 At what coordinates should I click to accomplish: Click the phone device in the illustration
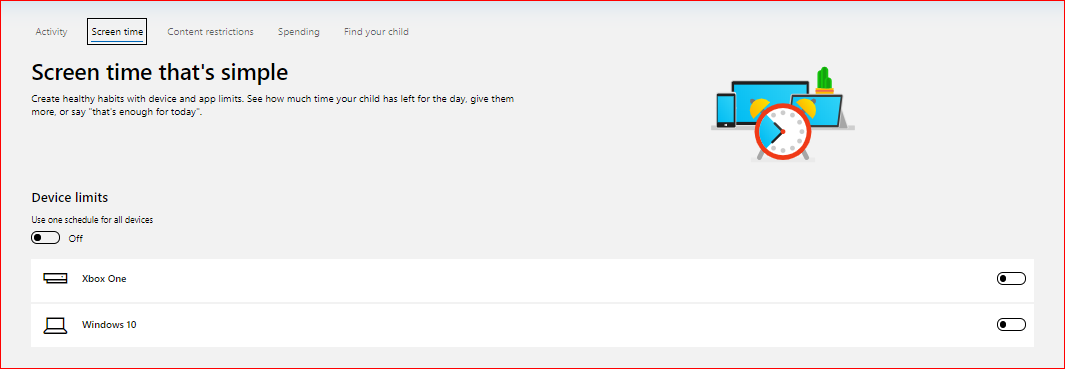click(726, 111)
